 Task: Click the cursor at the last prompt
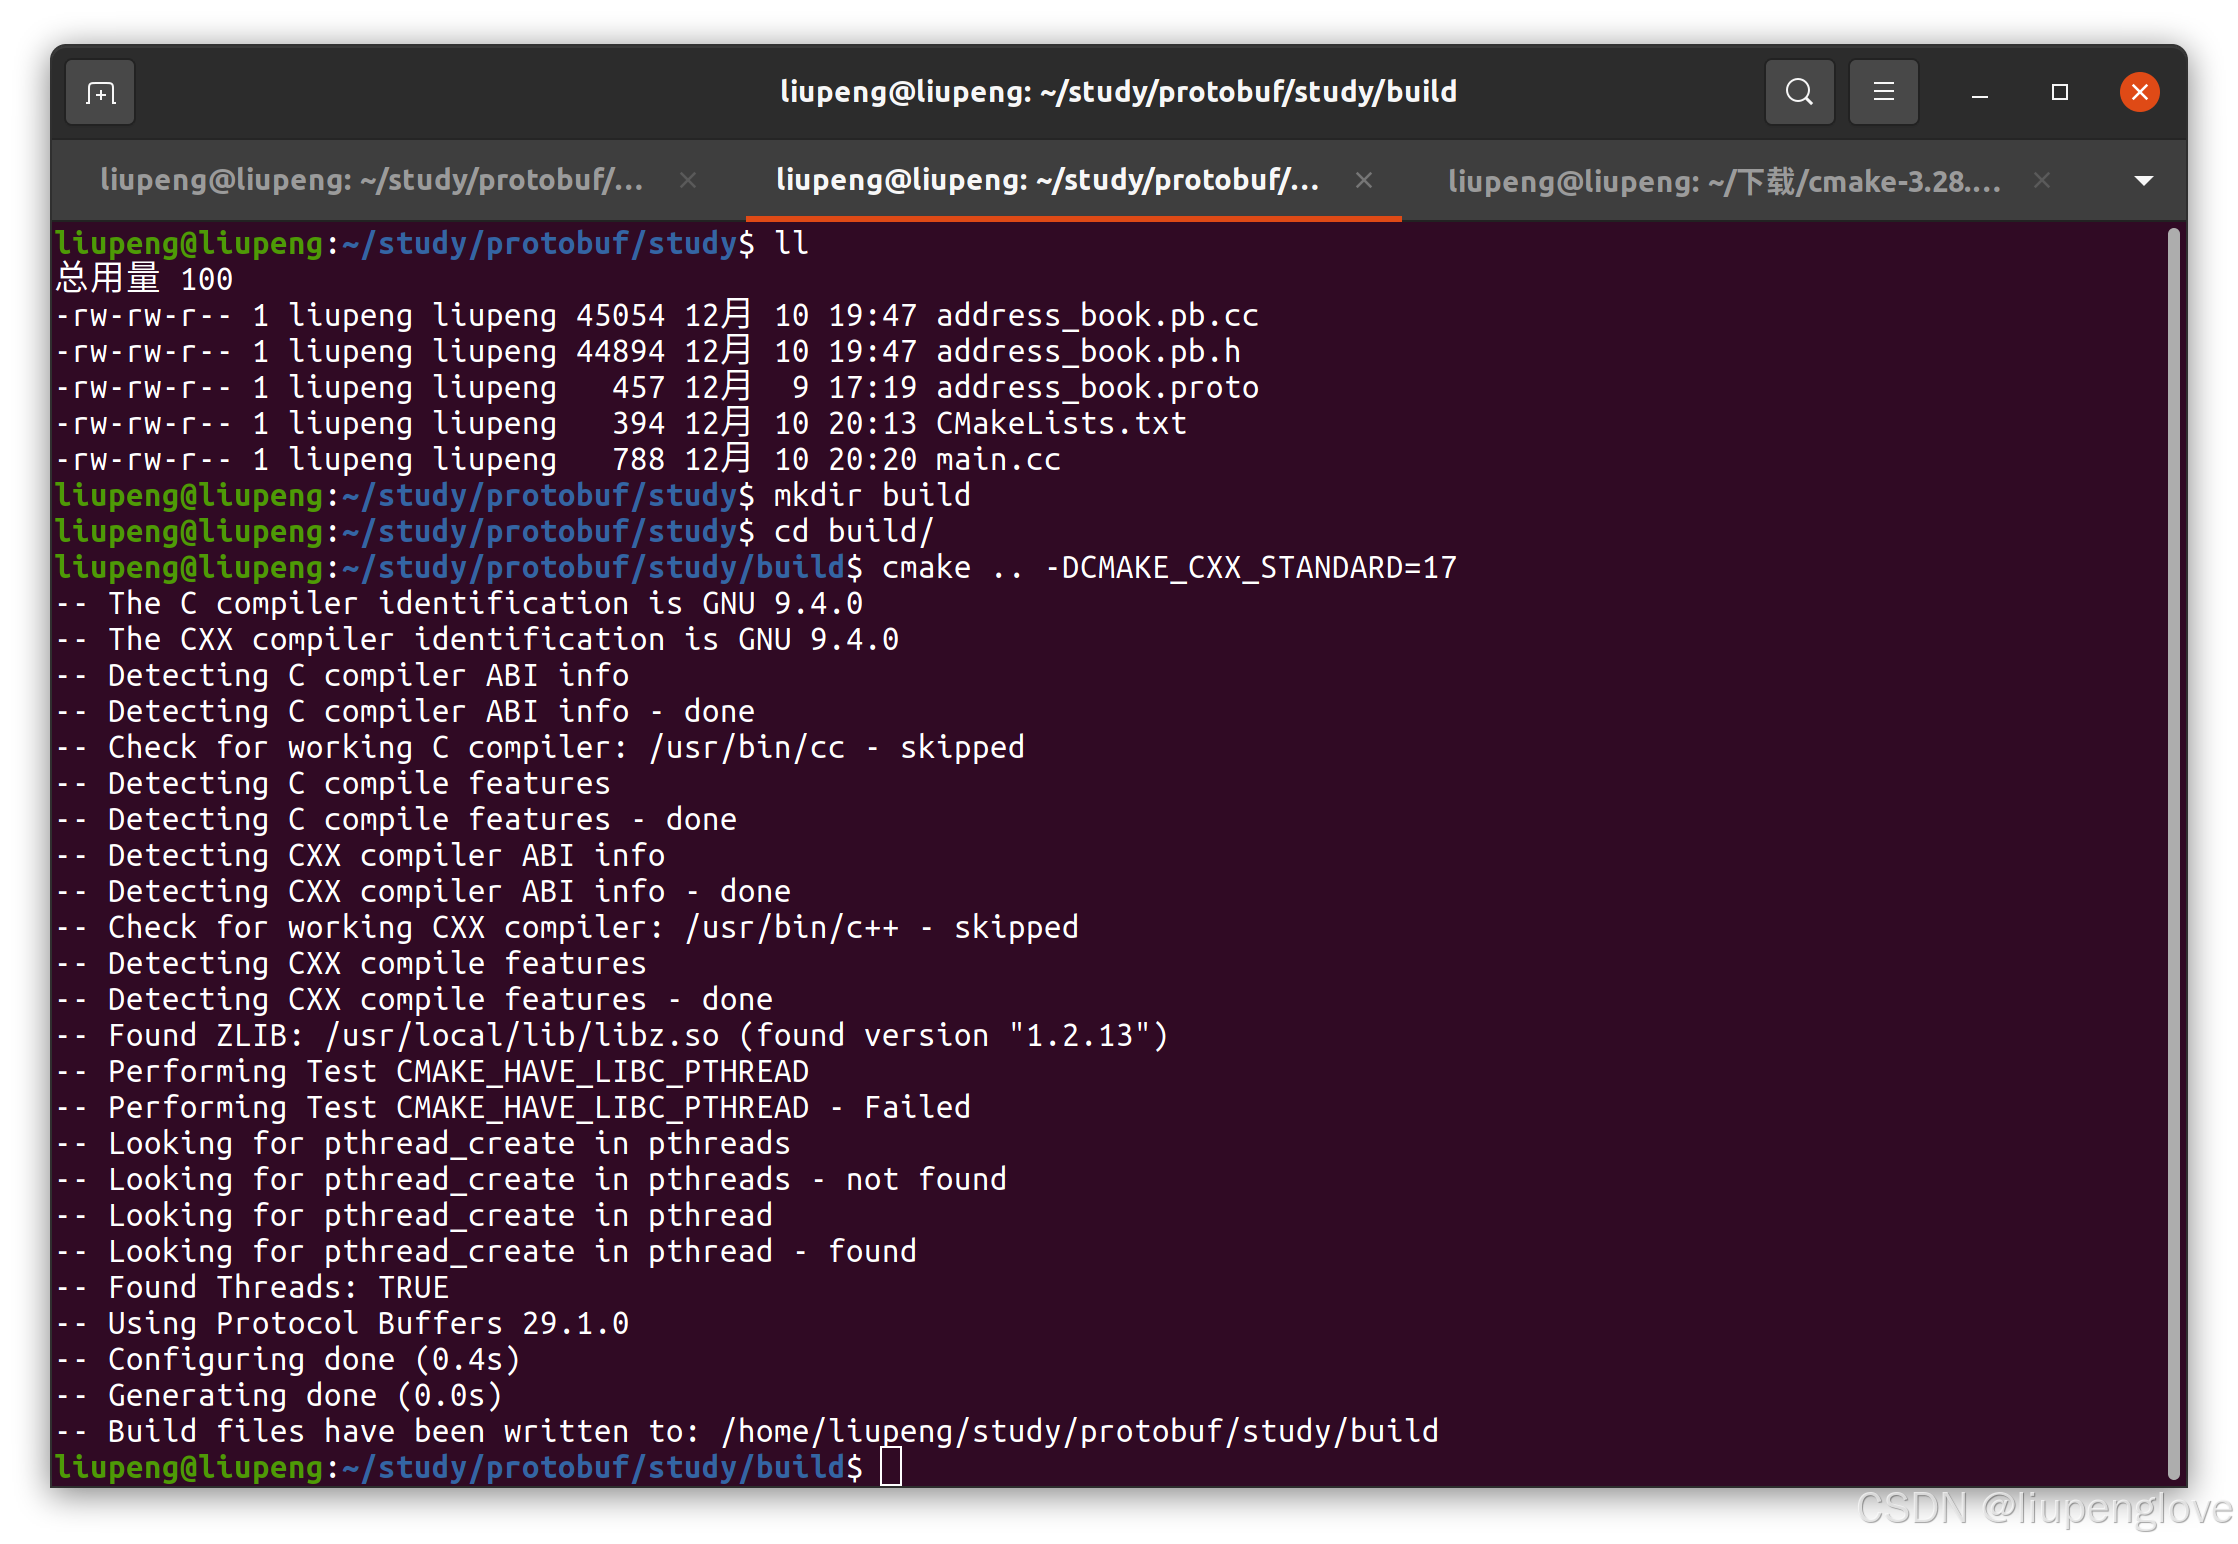tap(891, 1467)
